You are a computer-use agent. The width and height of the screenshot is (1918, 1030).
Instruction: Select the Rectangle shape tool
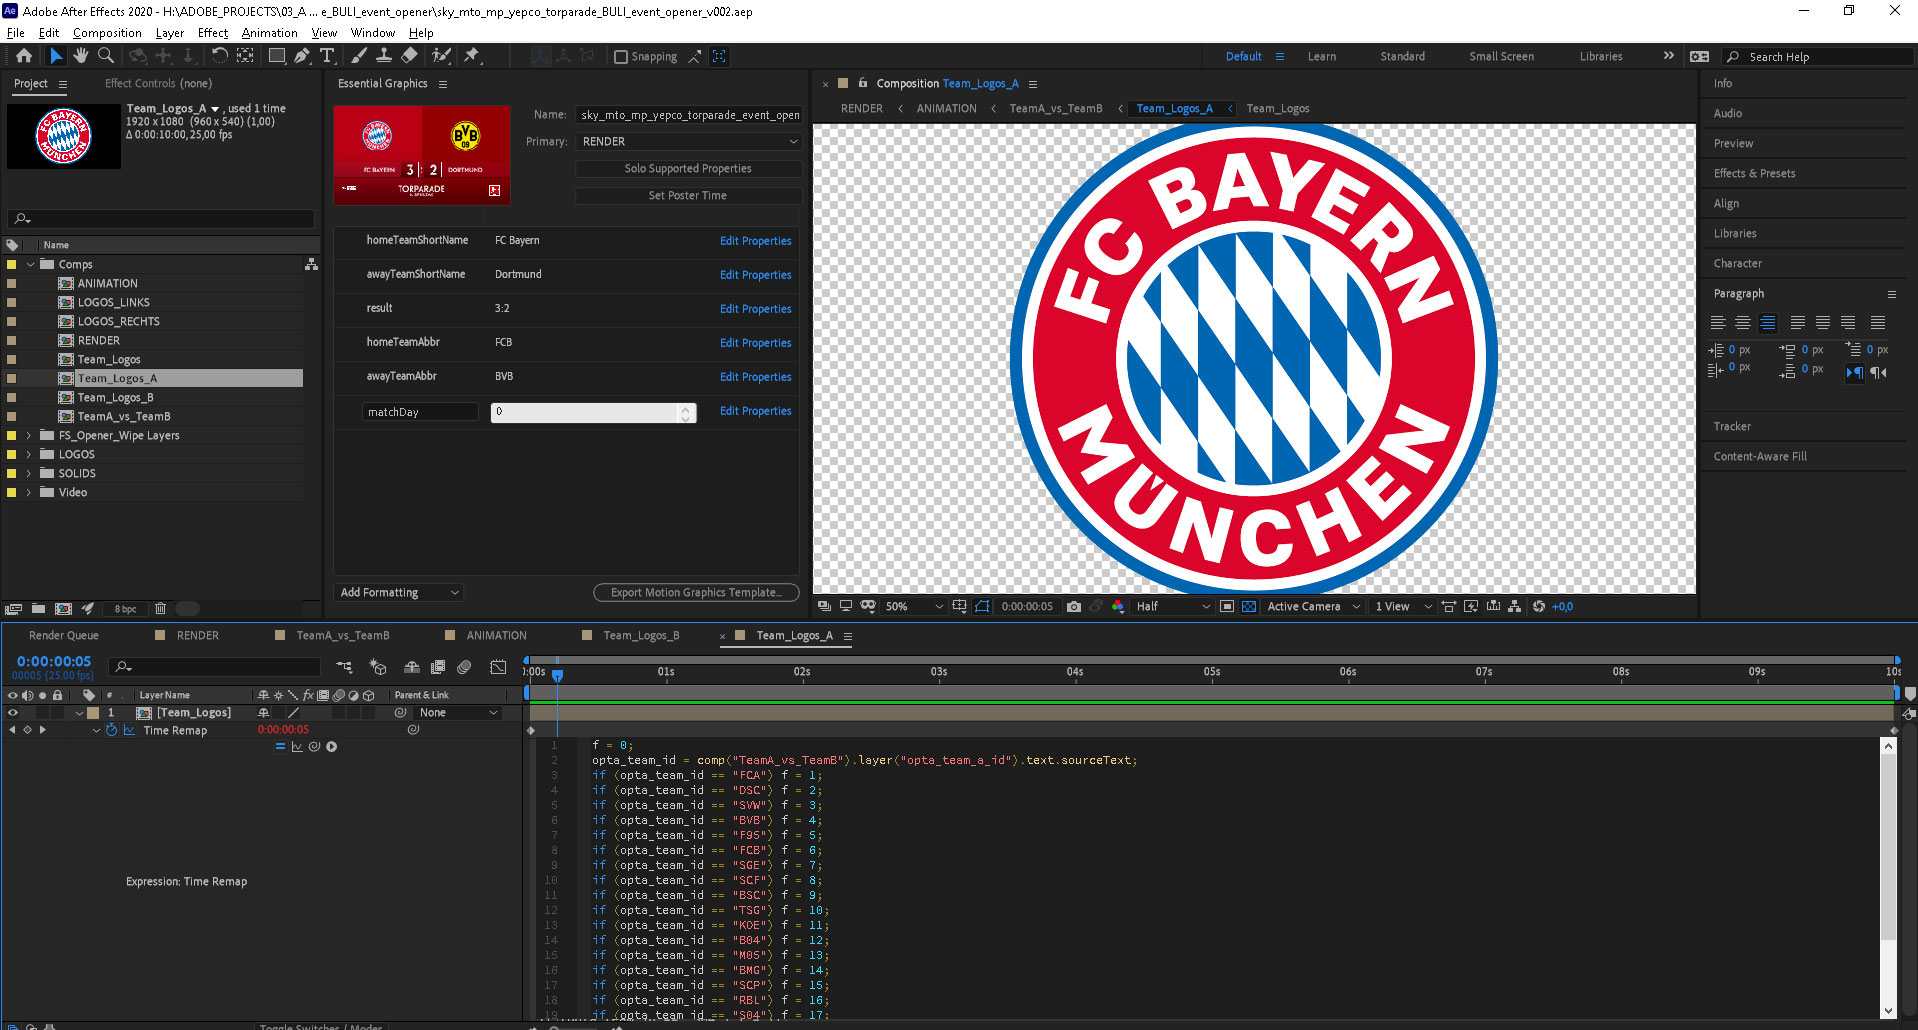click(277, 56)
